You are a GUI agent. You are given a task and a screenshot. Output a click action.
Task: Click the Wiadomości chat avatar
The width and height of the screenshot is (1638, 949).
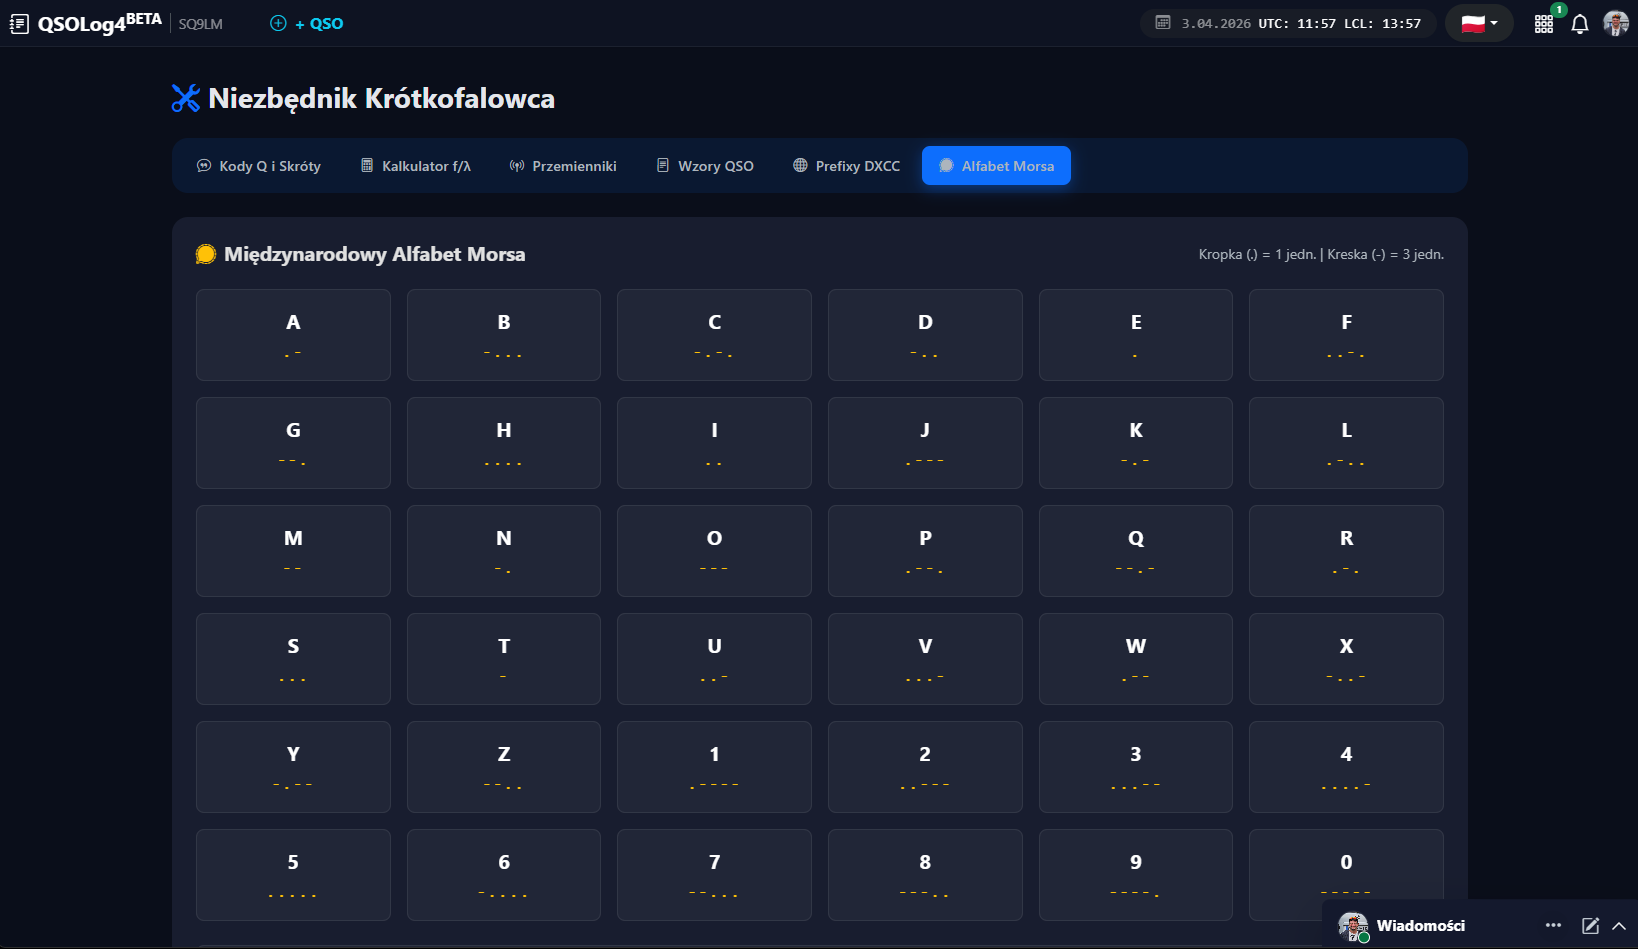1353,926
